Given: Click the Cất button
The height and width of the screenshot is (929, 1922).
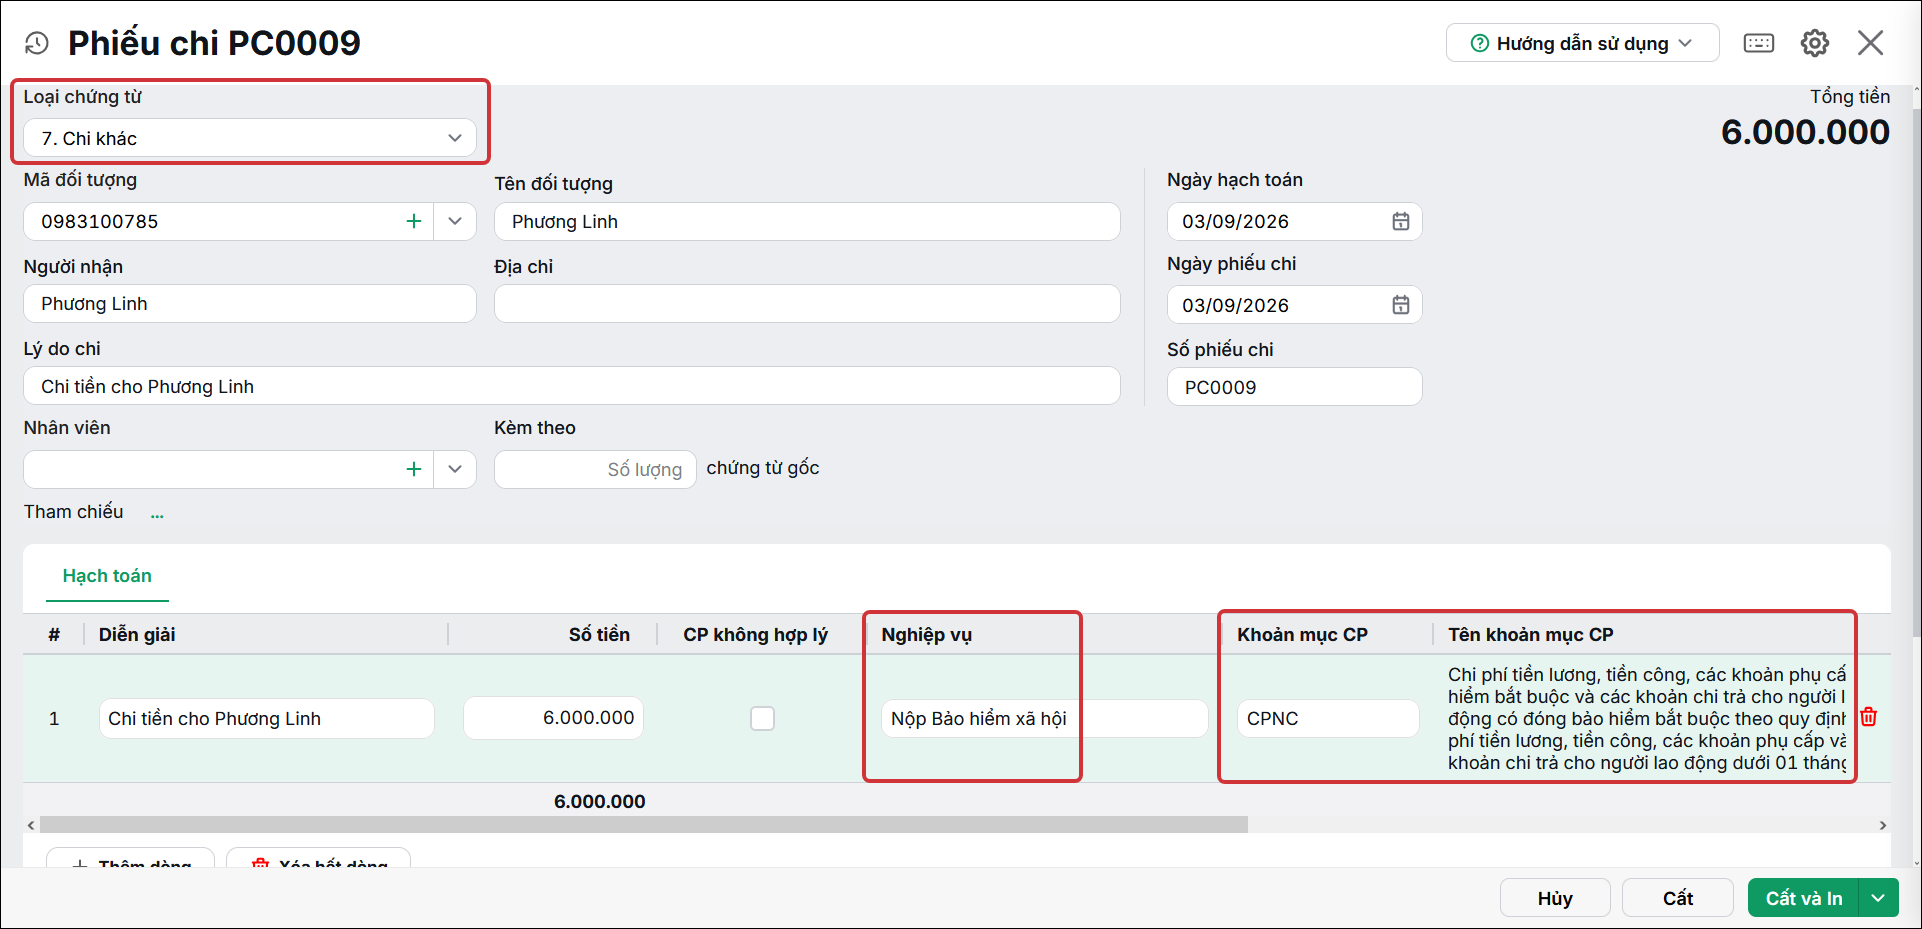Looking at the screenshot, I should click(x=1677, y=898).
